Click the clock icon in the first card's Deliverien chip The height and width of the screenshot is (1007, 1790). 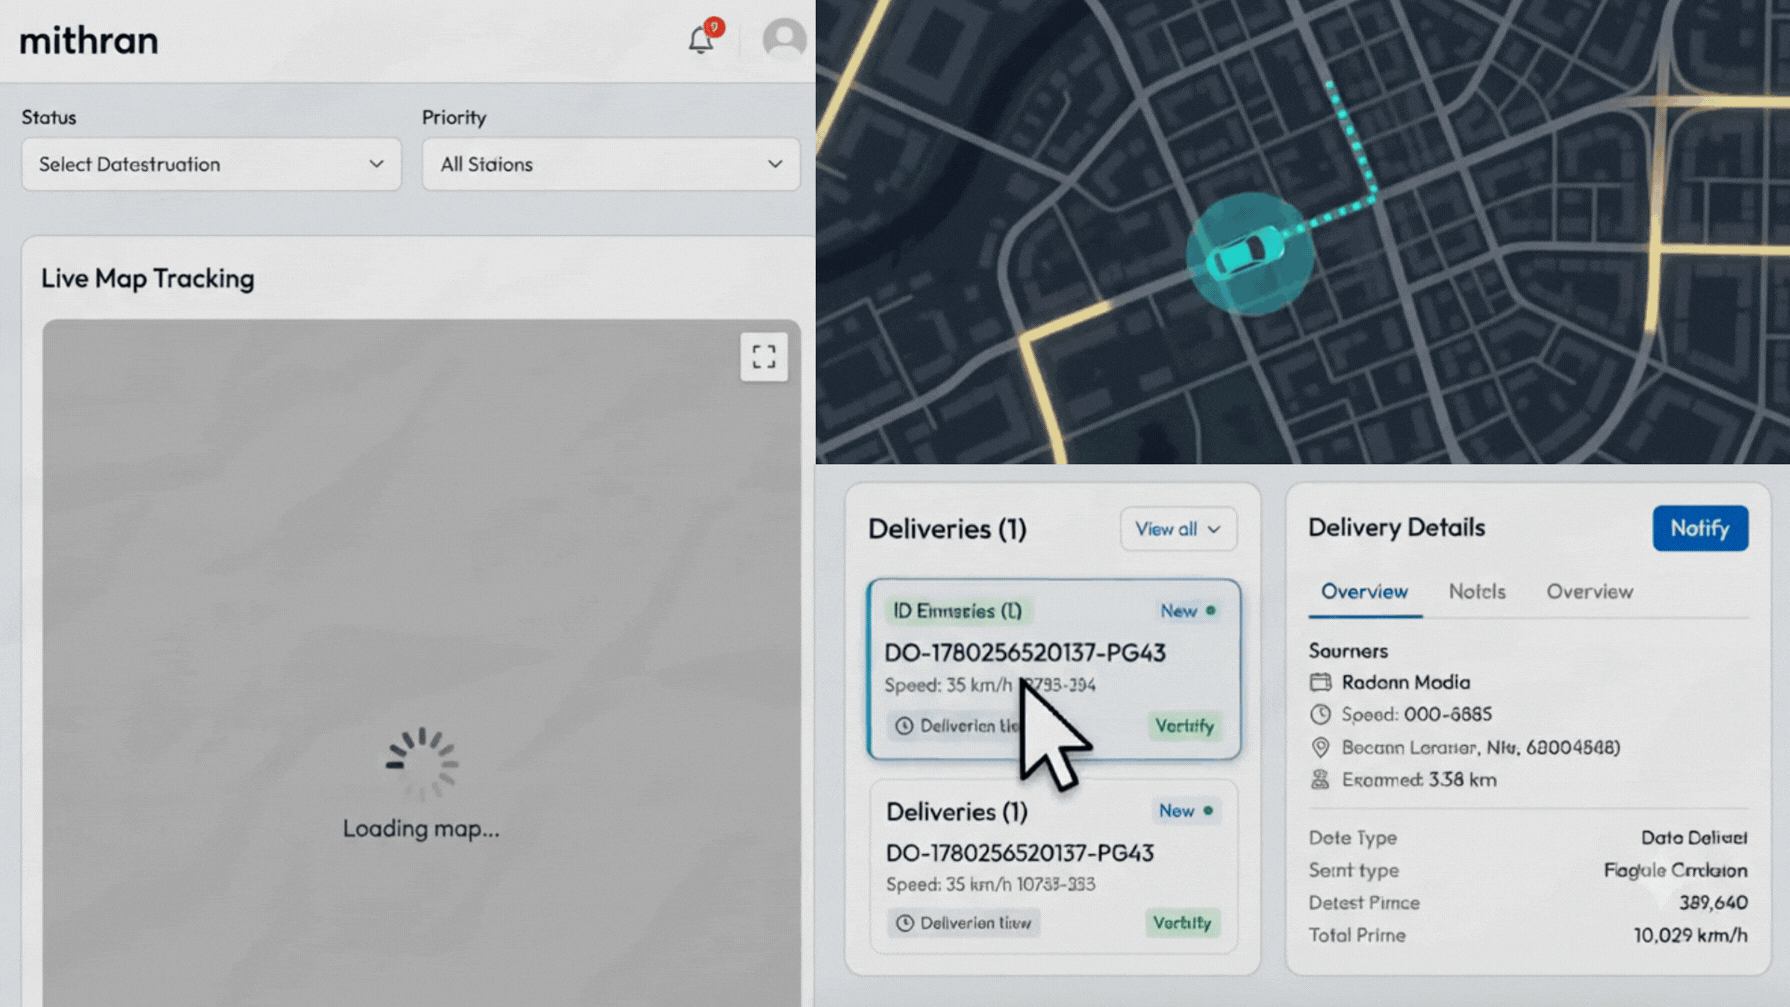(904, 726)
